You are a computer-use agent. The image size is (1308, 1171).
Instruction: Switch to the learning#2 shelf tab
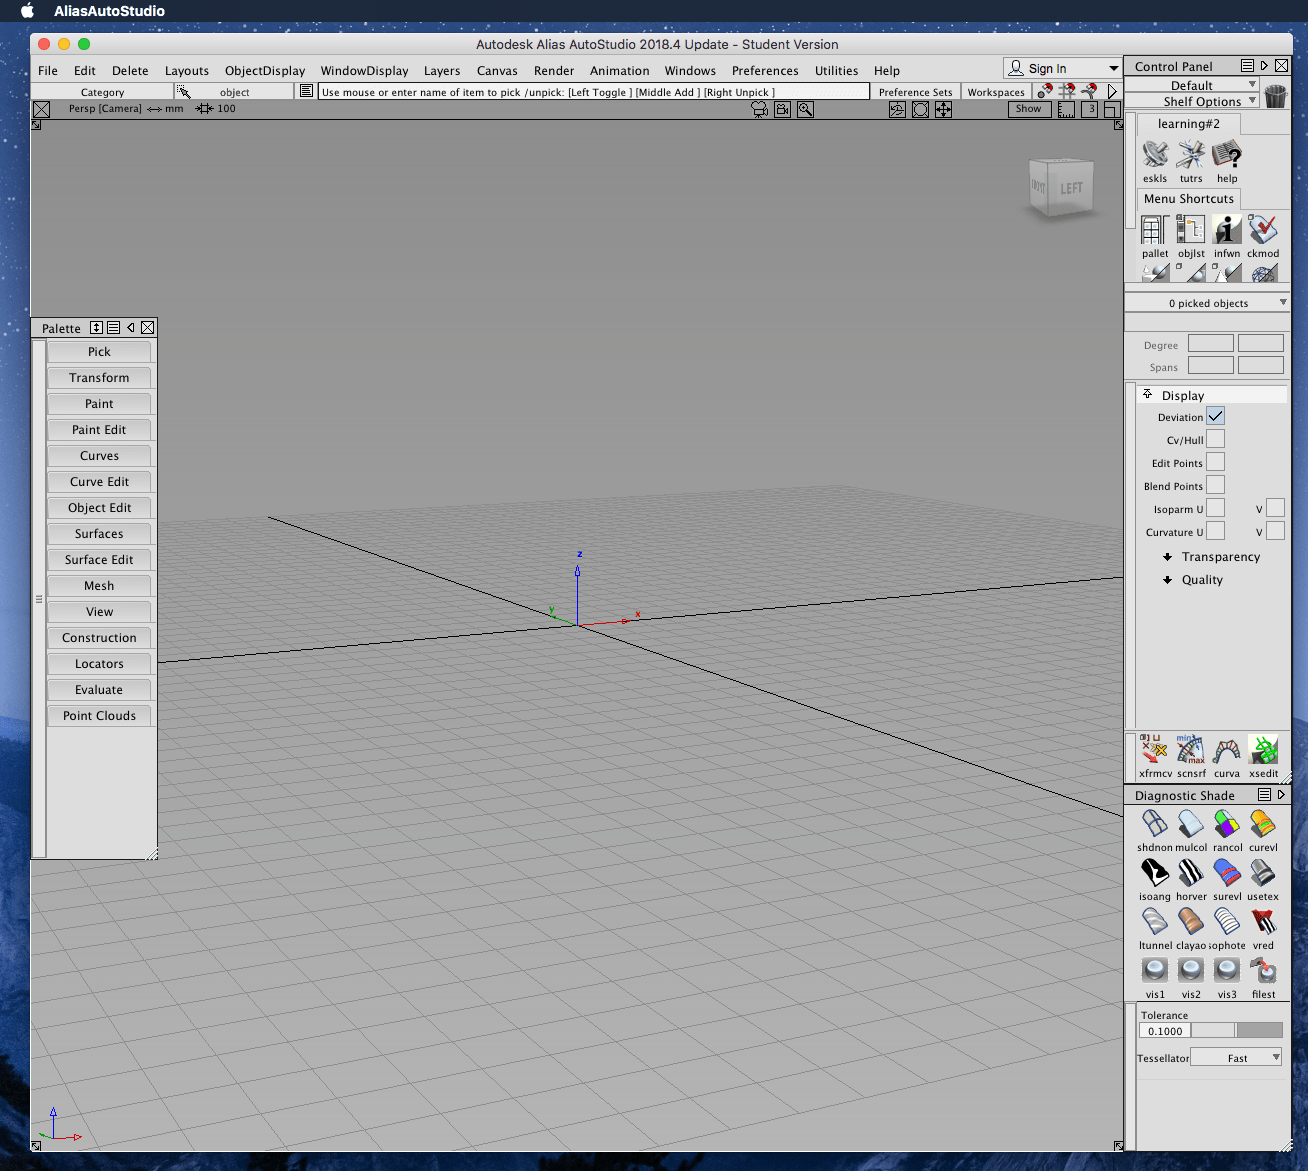(x=1189, y=124)
